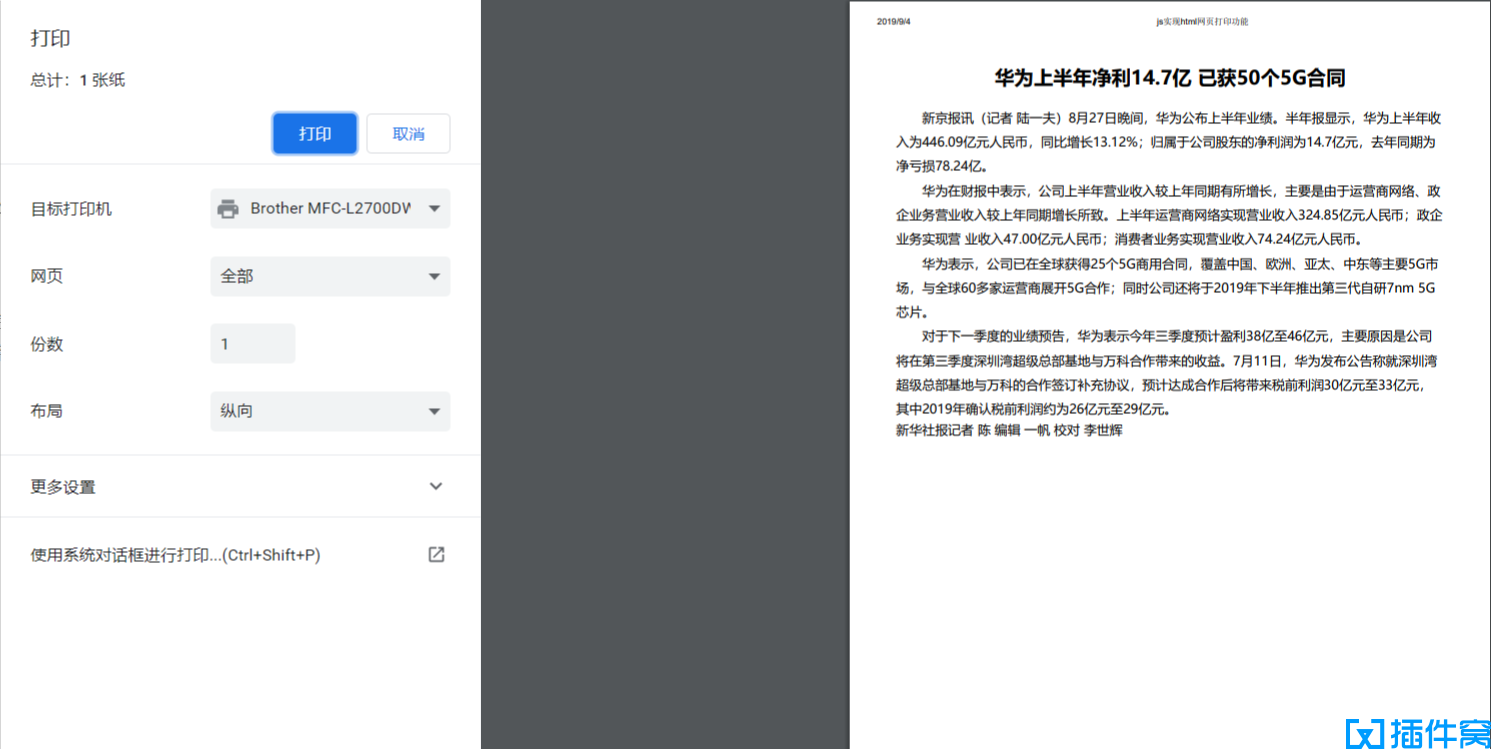Click preview header date 2019/9/4
1491x749 pixels.
894,21
